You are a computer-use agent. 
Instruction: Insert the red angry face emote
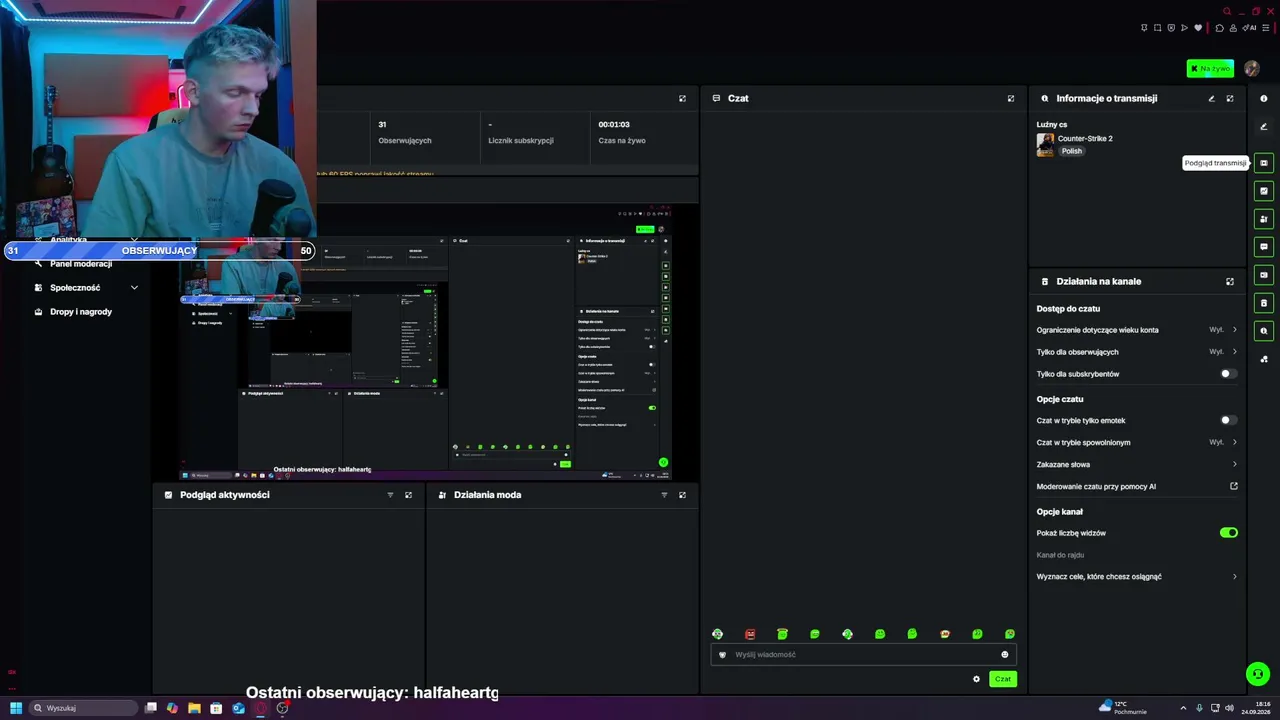[750, 634]
